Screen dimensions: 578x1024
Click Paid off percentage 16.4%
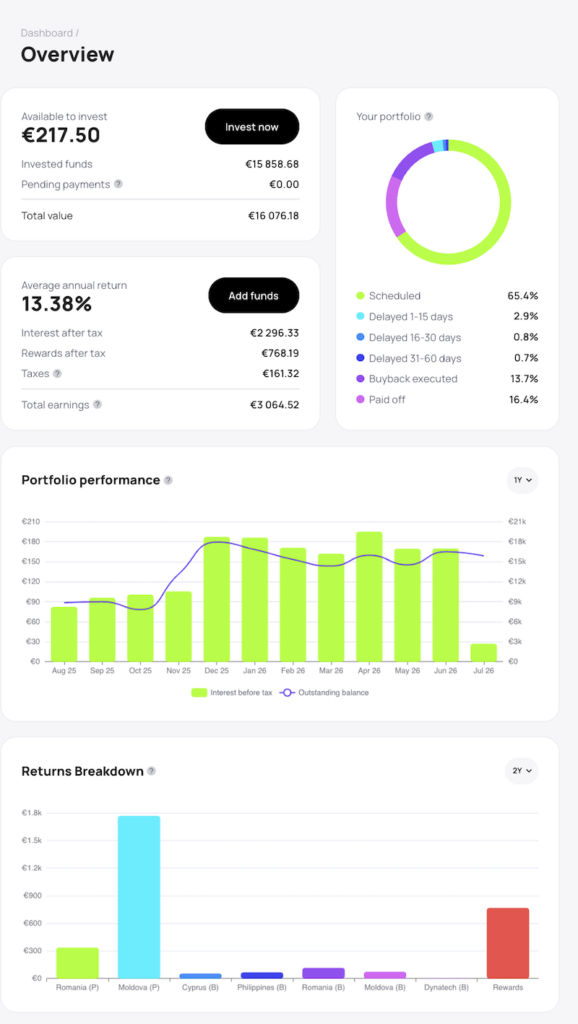coord(524,400)
